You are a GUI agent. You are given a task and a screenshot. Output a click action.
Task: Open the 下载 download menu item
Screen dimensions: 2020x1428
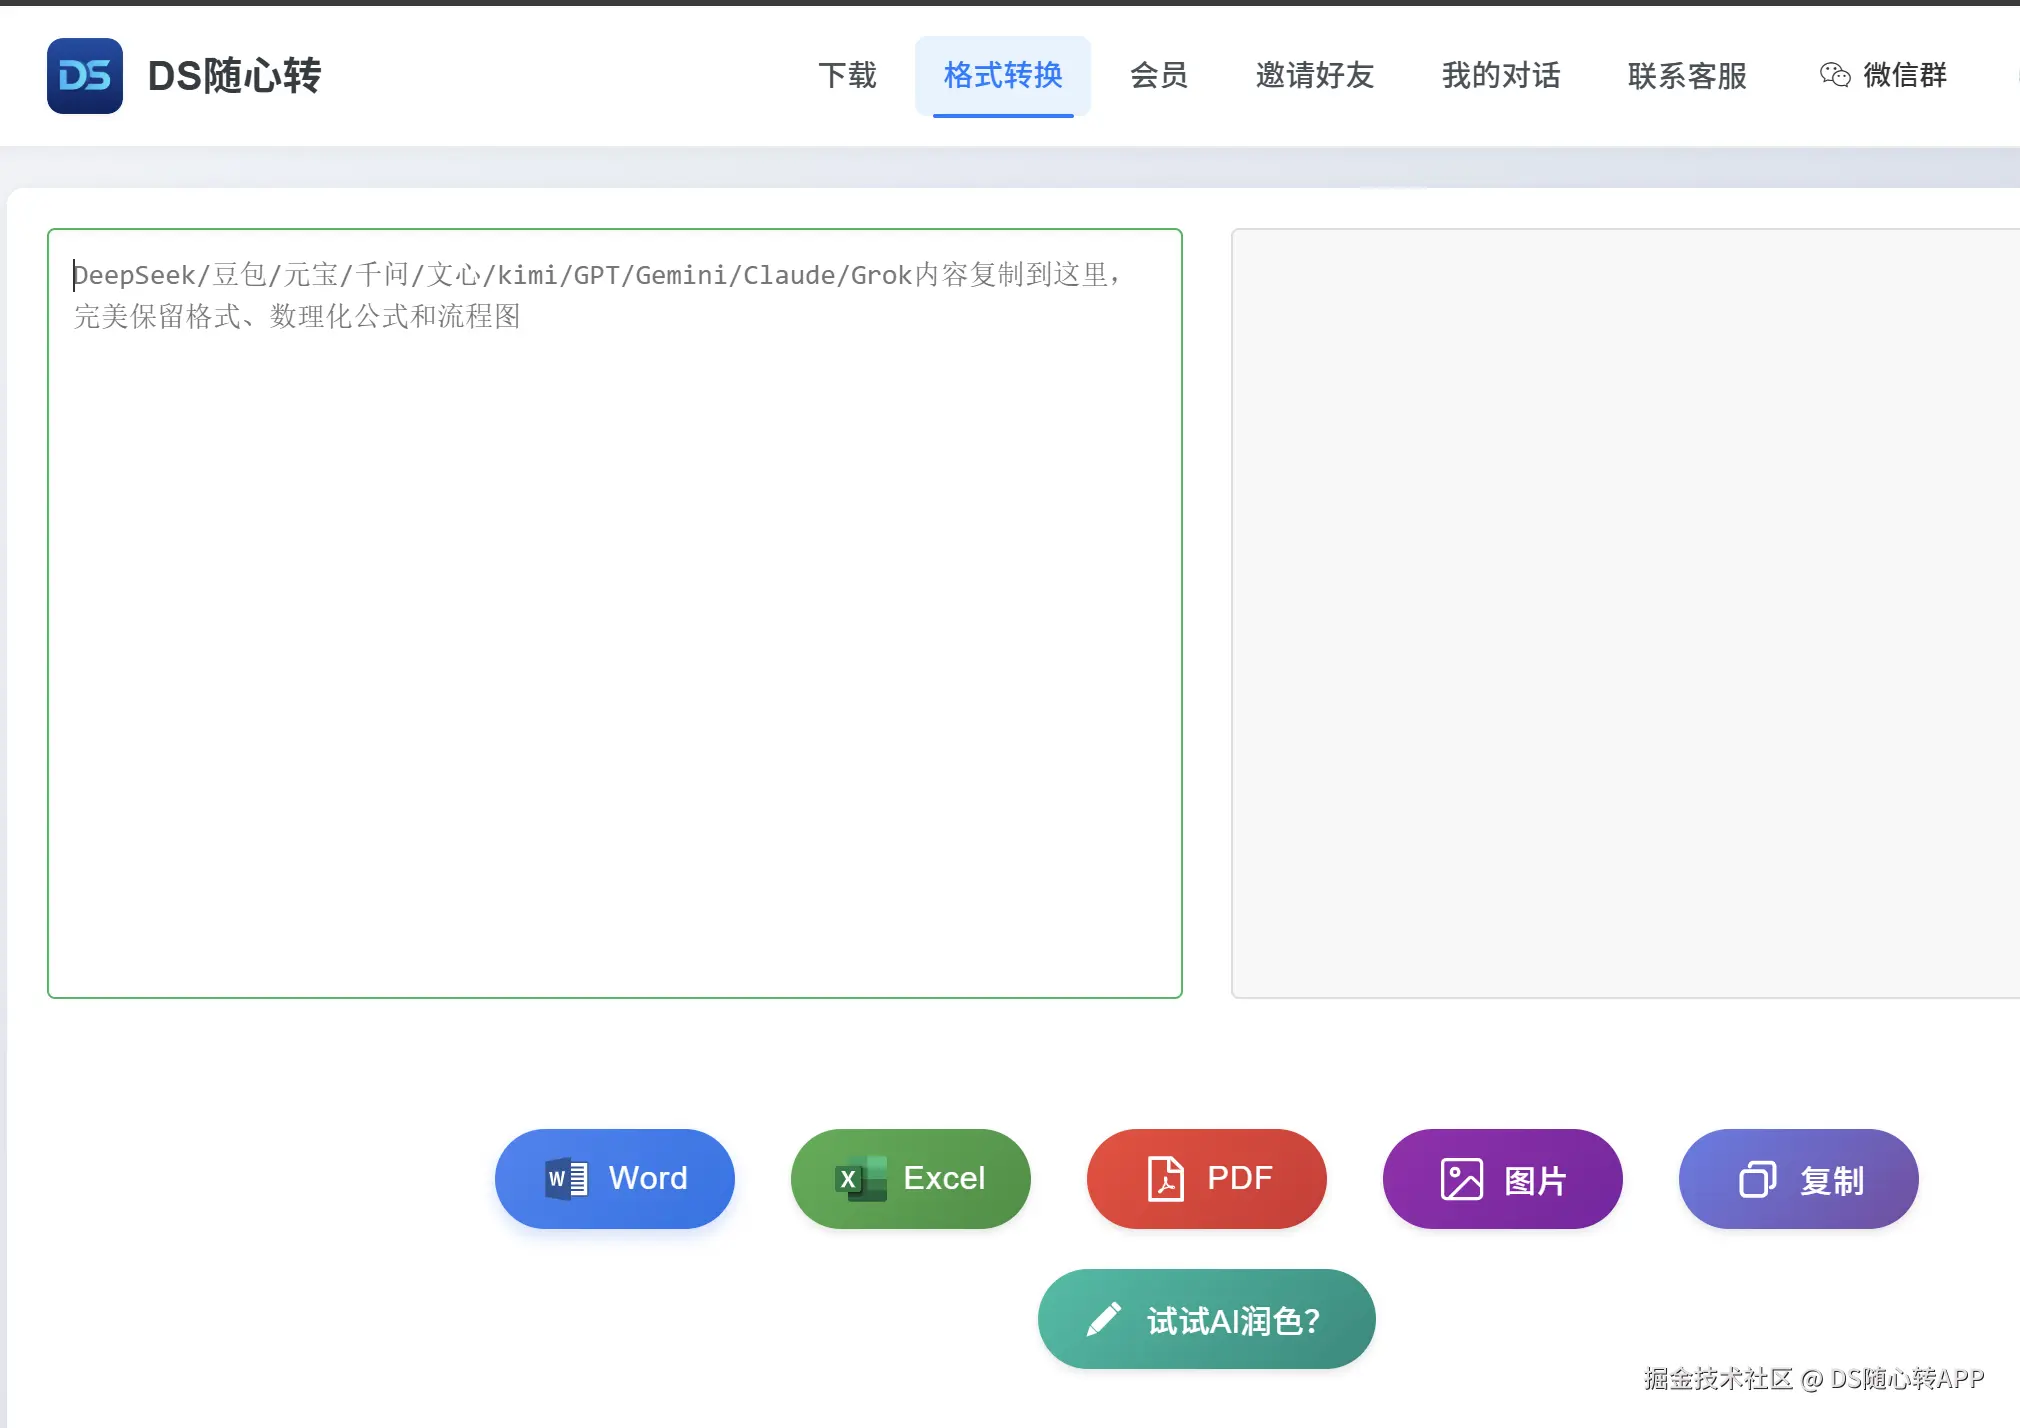[847, 75]
